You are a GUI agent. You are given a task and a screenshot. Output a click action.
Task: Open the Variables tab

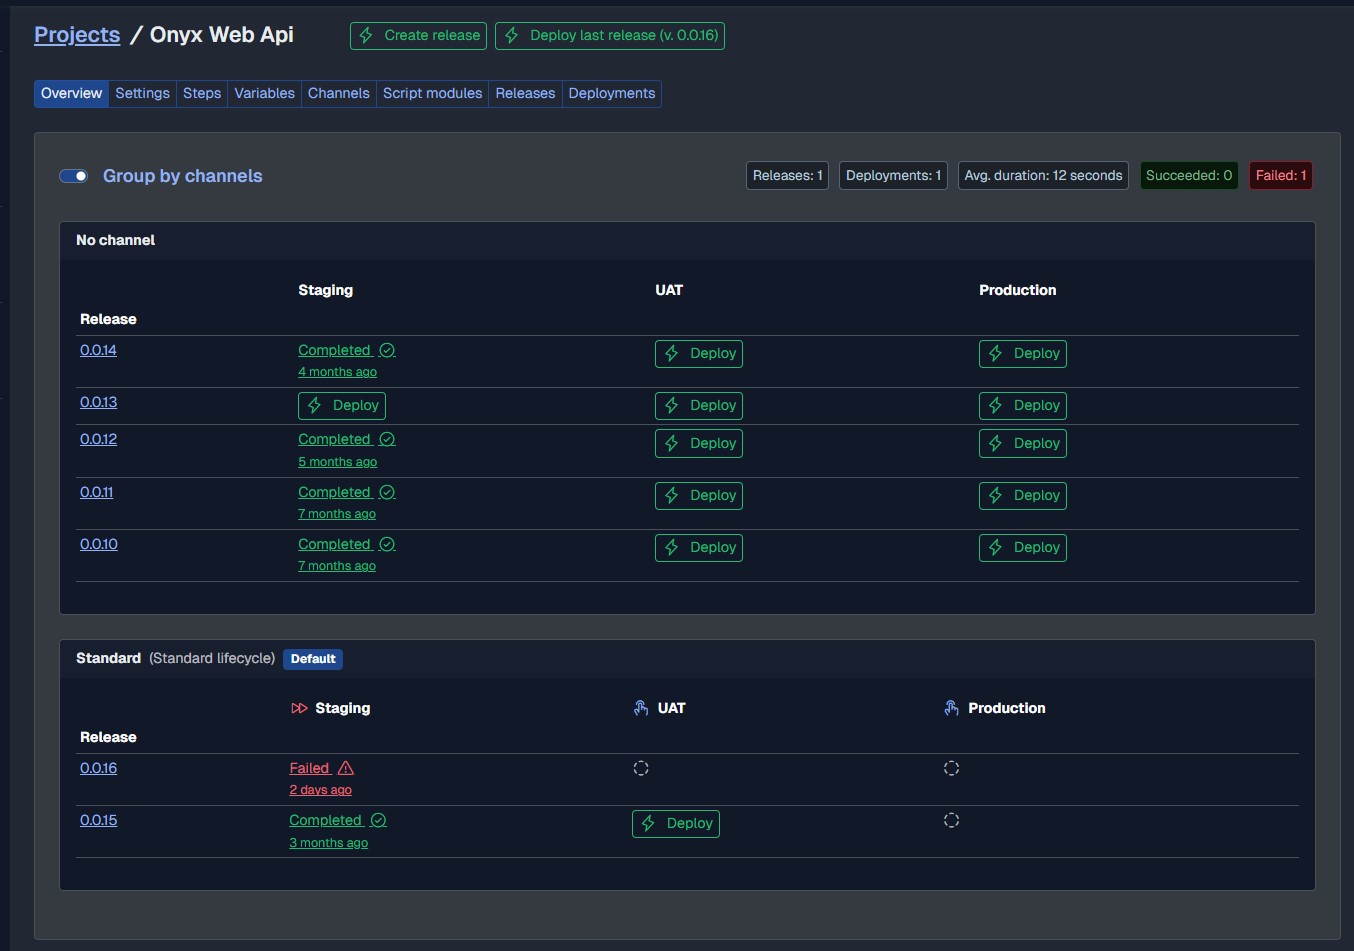tap(264, 93)
